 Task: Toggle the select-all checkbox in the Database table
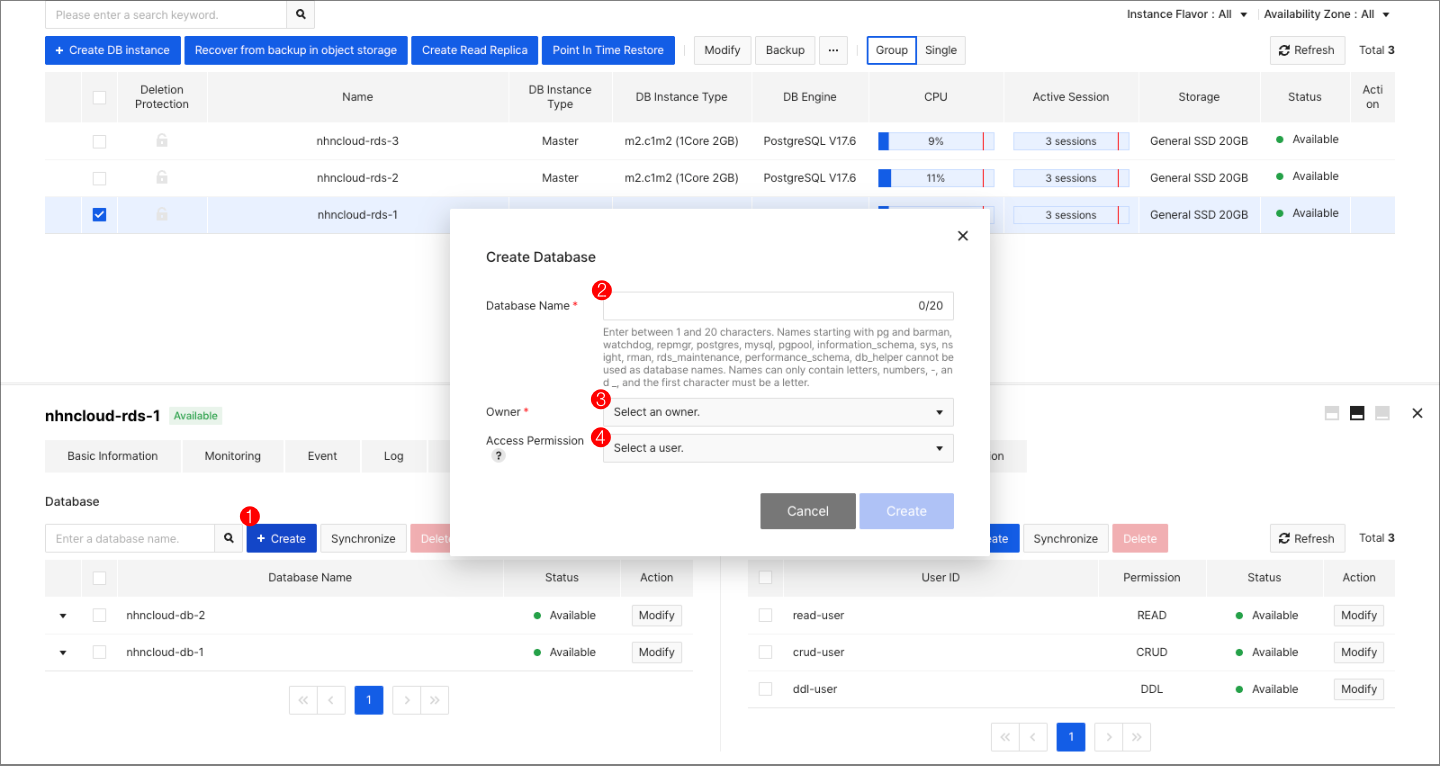pos(99,577)
